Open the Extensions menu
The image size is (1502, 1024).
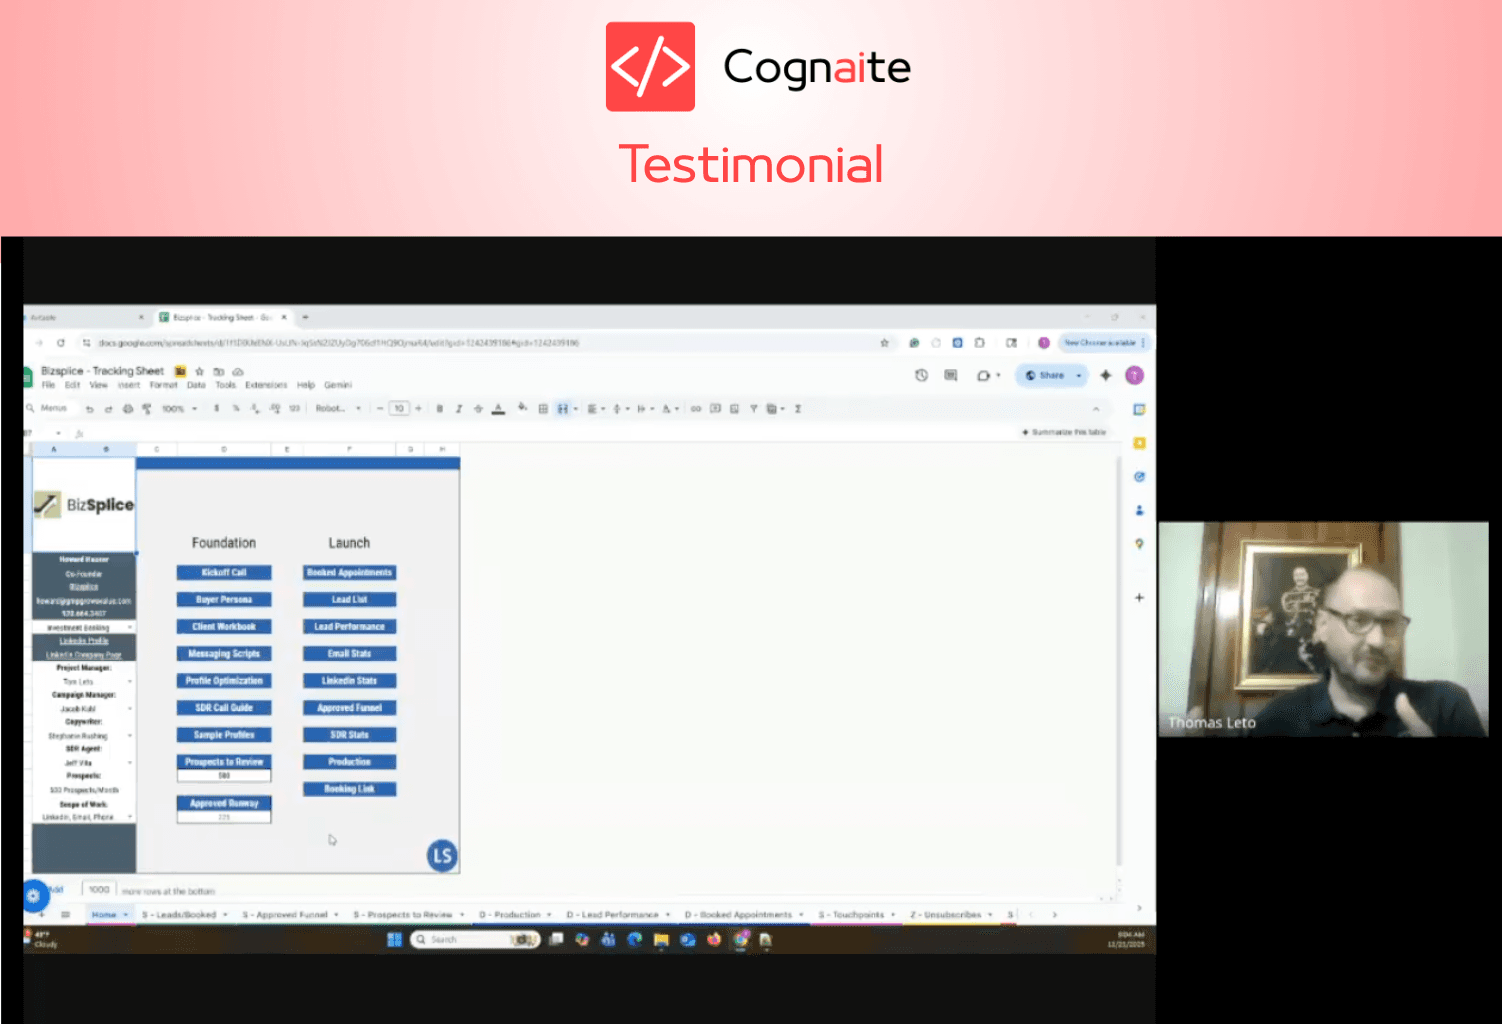point(266,385)
